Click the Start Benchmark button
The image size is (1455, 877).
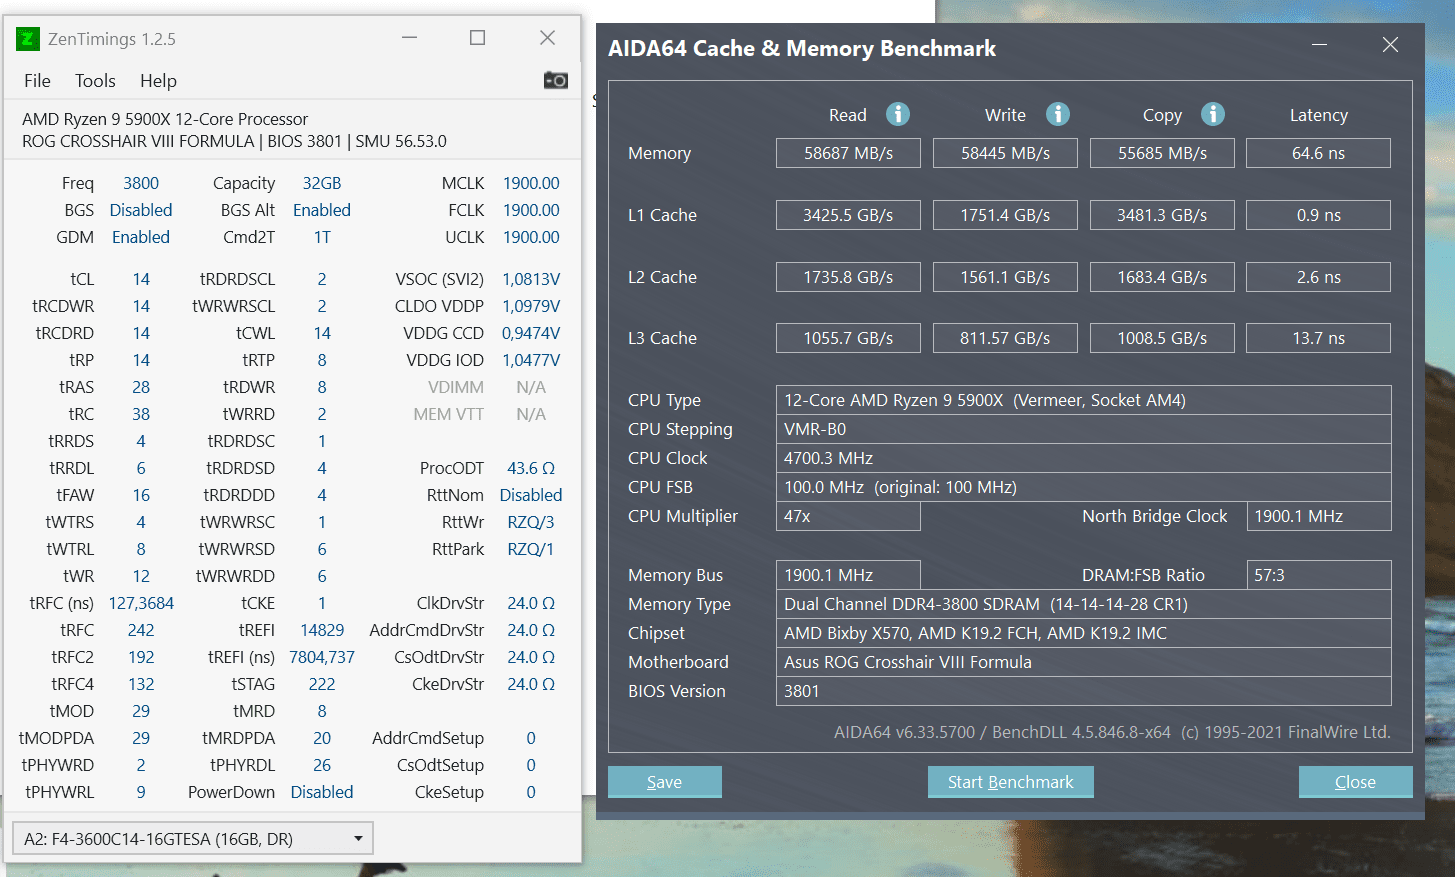pos(1011,782)
